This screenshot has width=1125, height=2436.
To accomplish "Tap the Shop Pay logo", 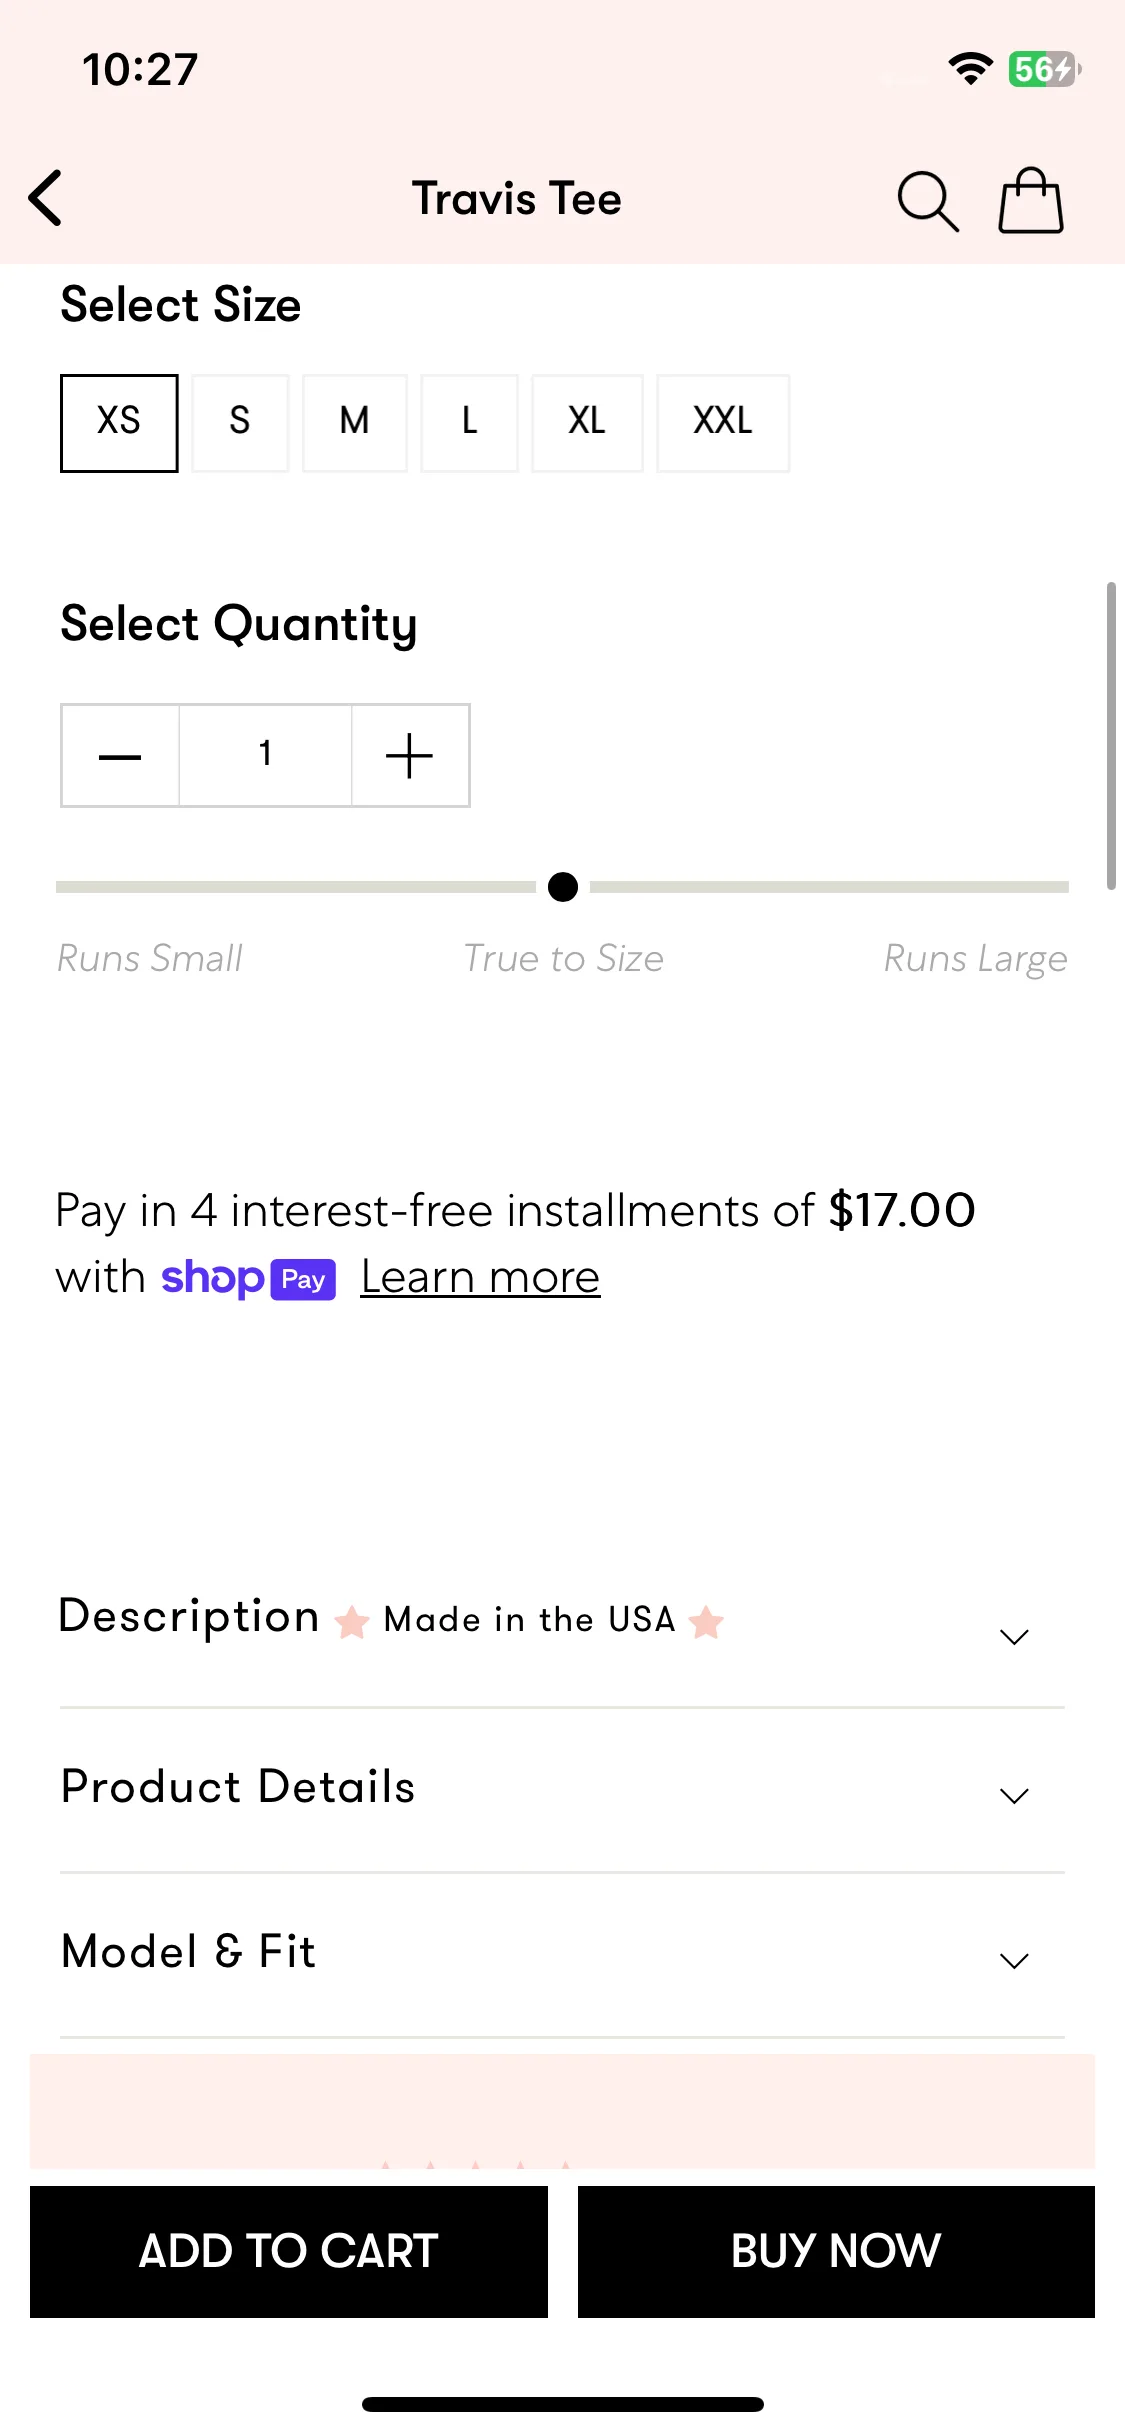I will click(248, 1279).
